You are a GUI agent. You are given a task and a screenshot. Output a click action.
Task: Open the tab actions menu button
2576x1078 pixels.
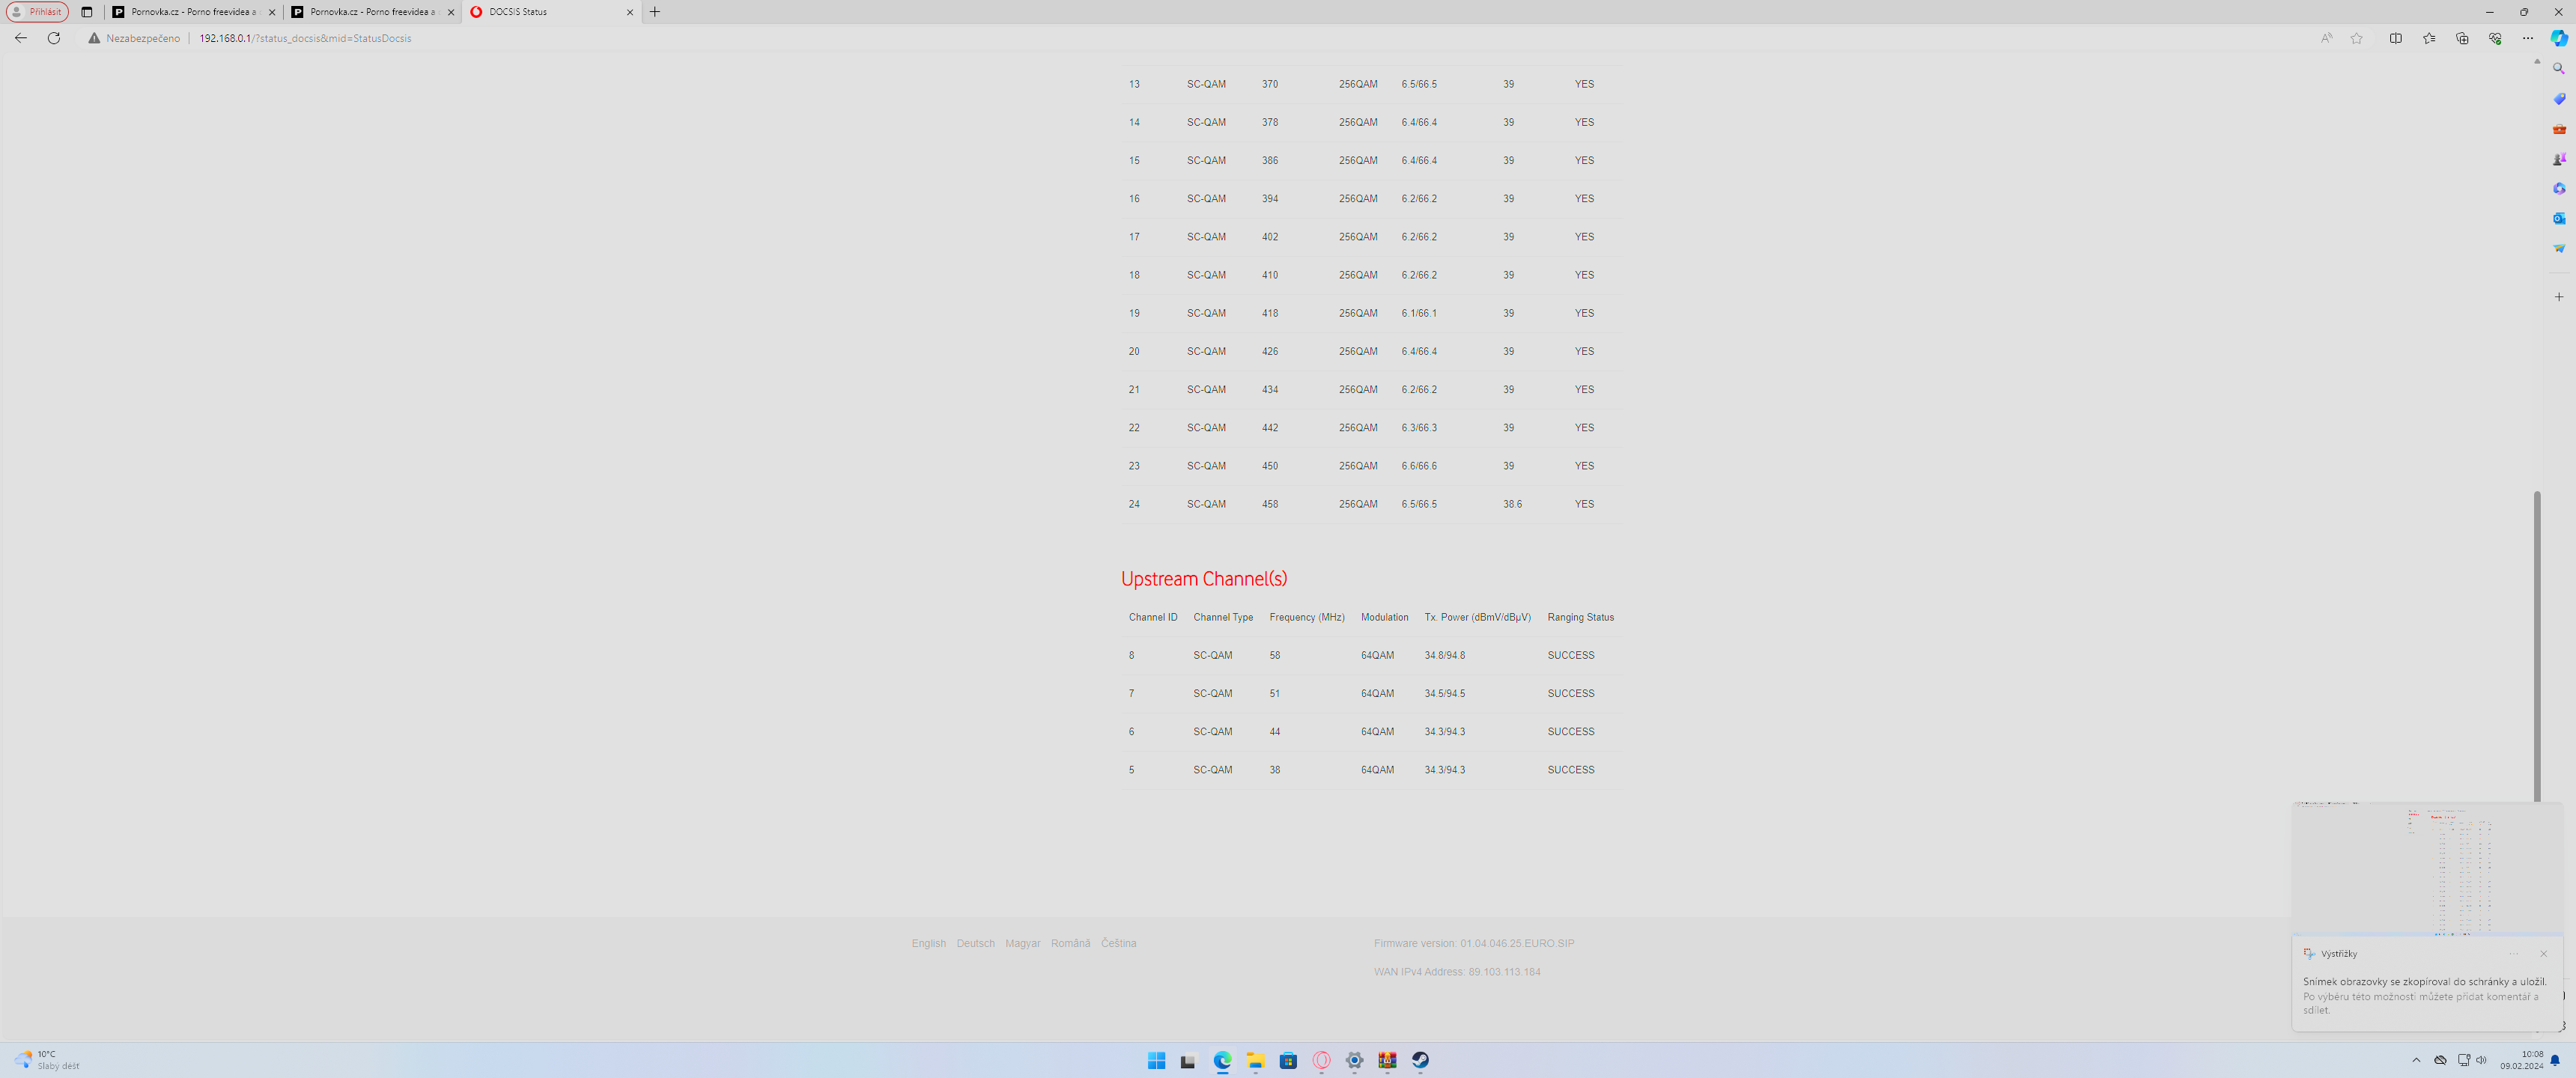pyautogui.click(x=86, y=12)
